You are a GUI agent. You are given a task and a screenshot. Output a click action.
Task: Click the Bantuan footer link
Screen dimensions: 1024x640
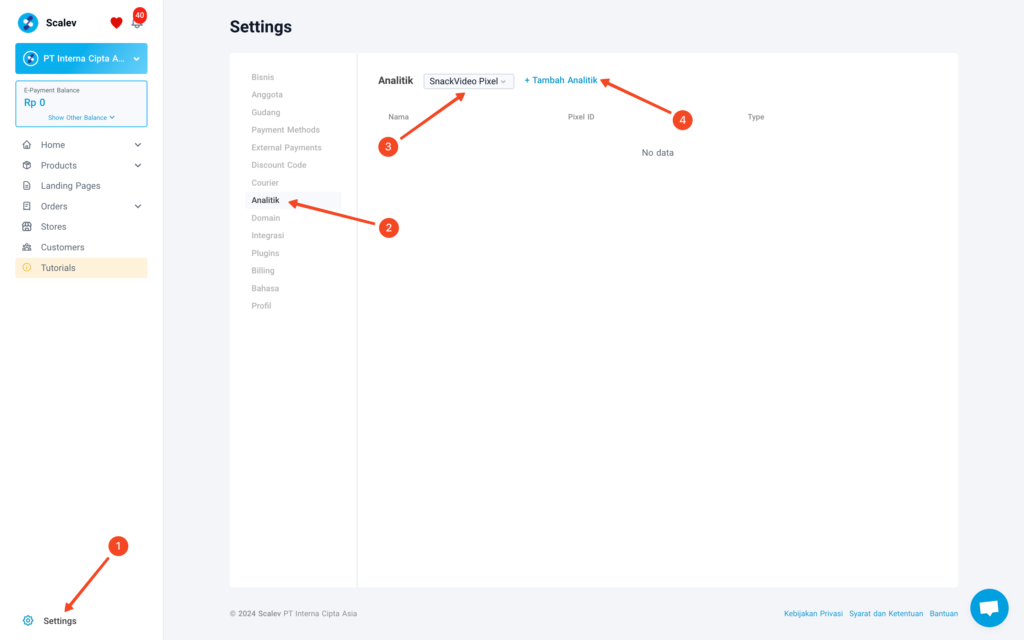pos(944,614)
